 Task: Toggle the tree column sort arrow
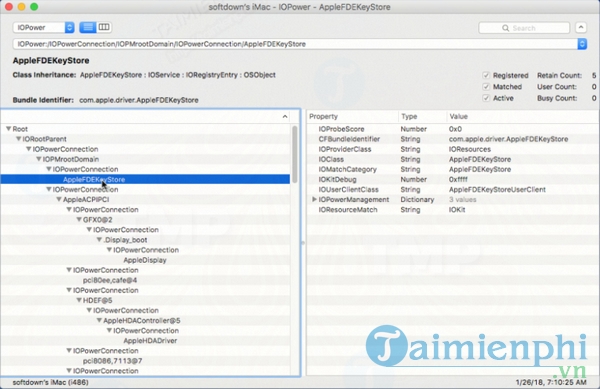pyautogui.click(x=285, y=116)
